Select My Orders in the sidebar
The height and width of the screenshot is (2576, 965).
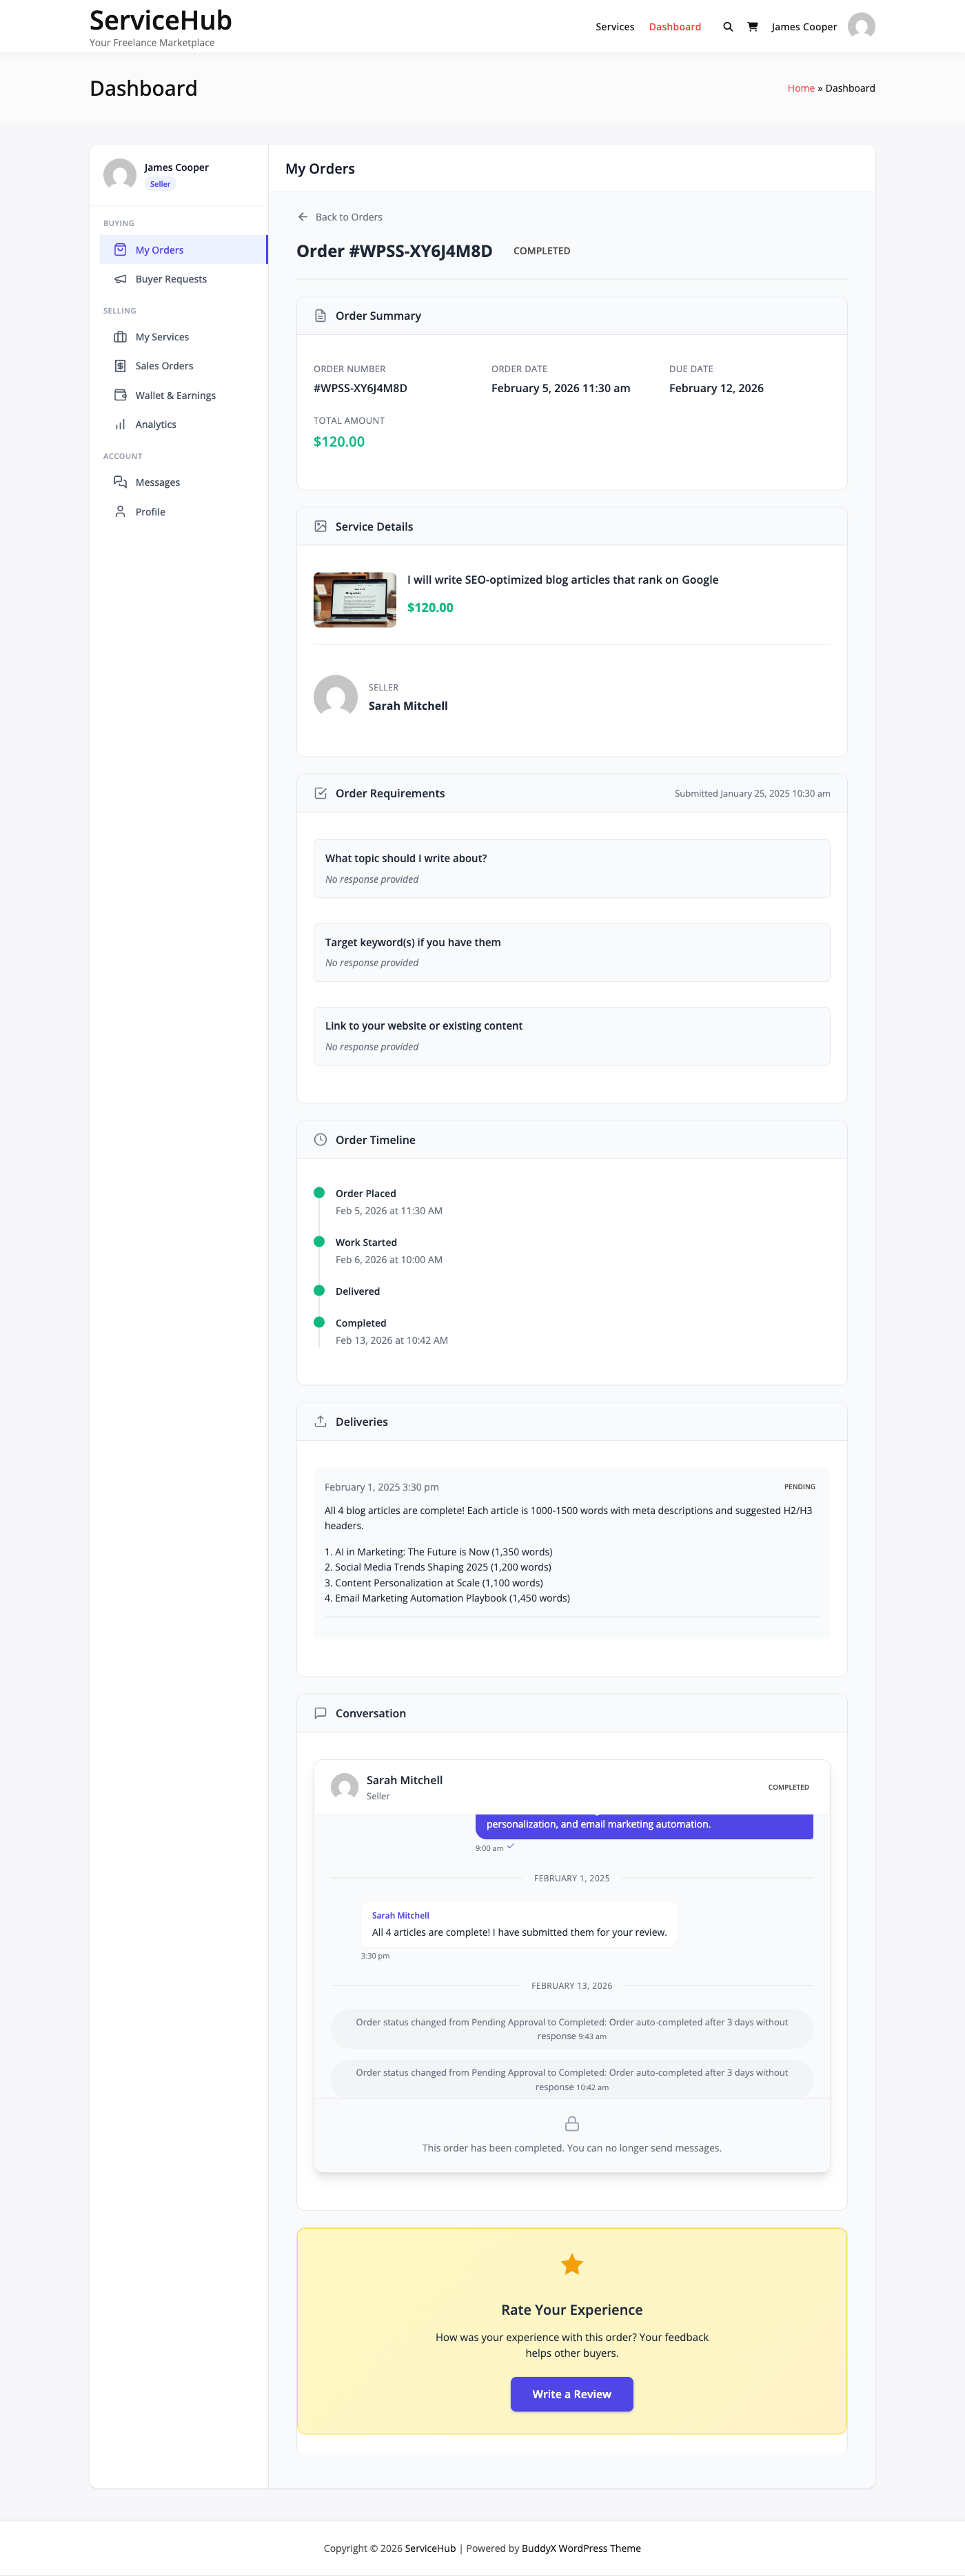pos(159,249)
